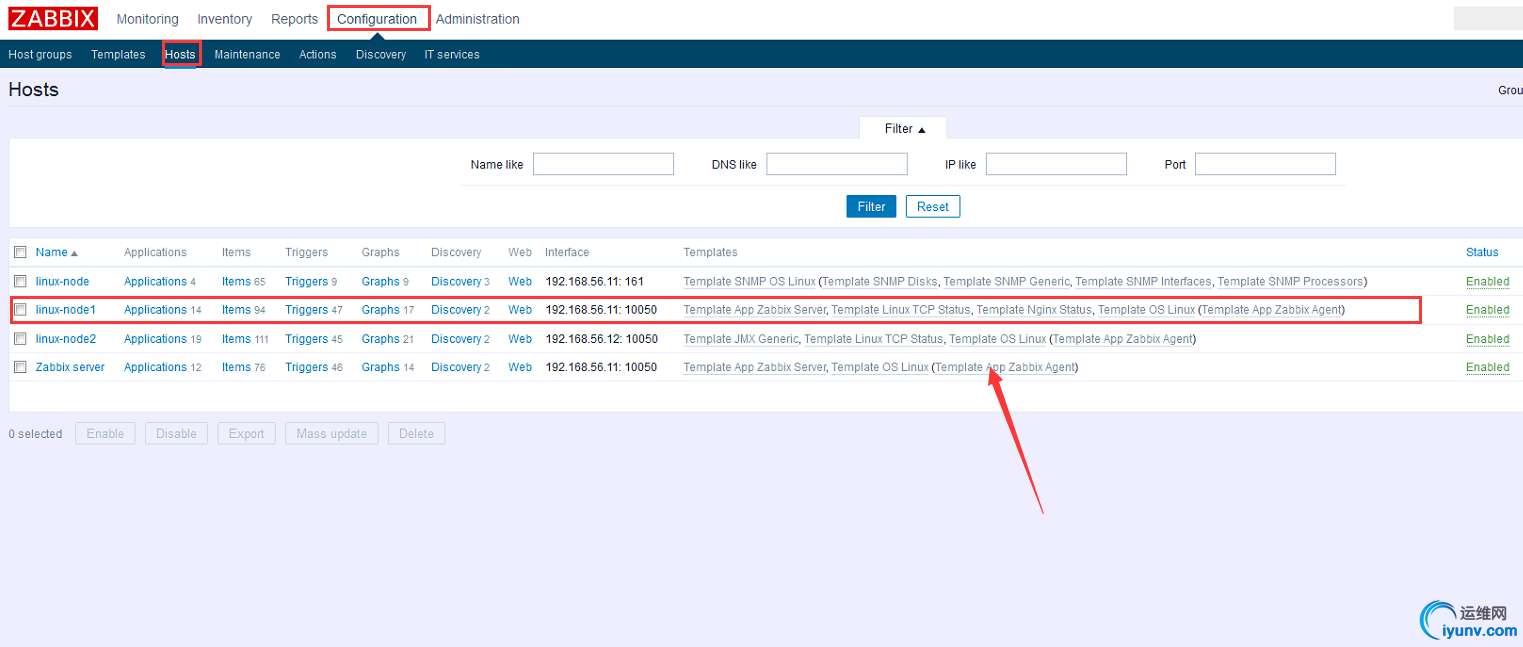The width and height of the screenshot is (1523, 647).
Task: Open the linux-node2 host
Action: (x=66, y=339)
